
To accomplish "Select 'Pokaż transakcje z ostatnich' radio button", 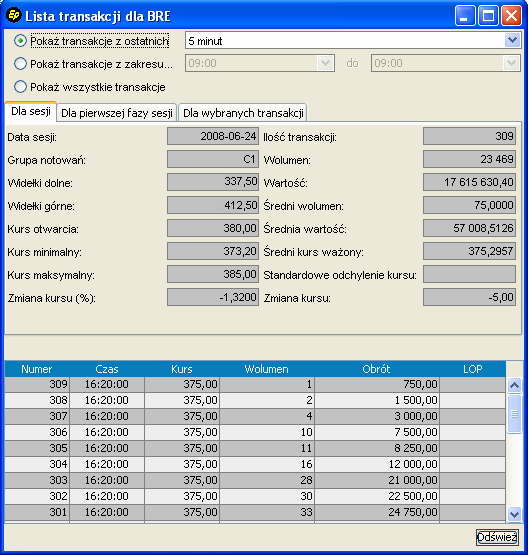I will point(21,41).
